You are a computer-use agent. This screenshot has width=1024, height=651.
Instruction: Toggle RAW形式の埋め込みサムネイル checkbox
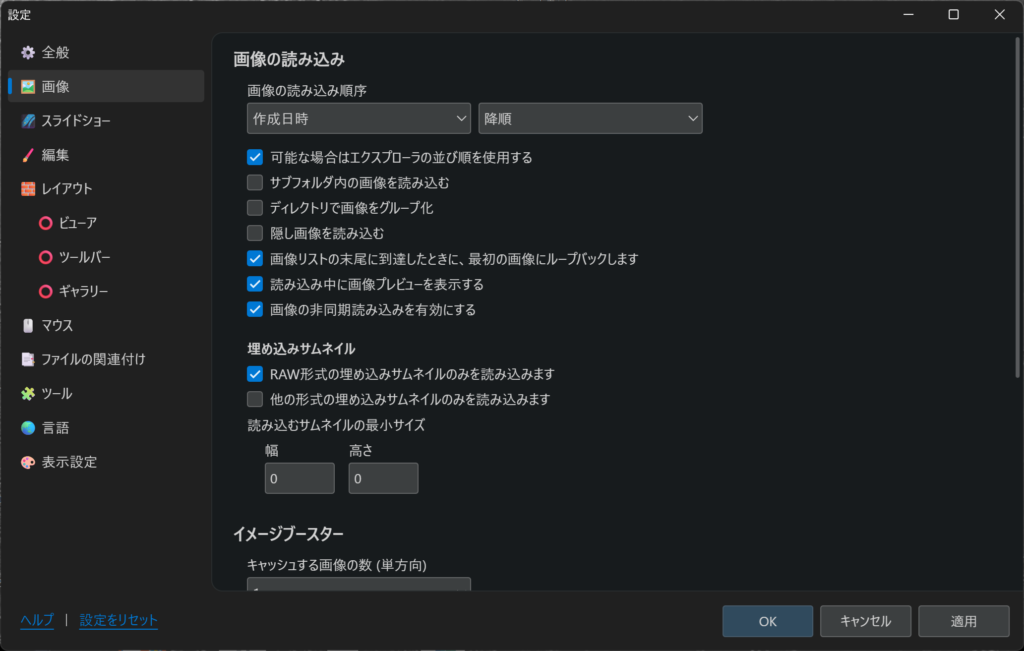pyautogui.click(x=255, y=374)
